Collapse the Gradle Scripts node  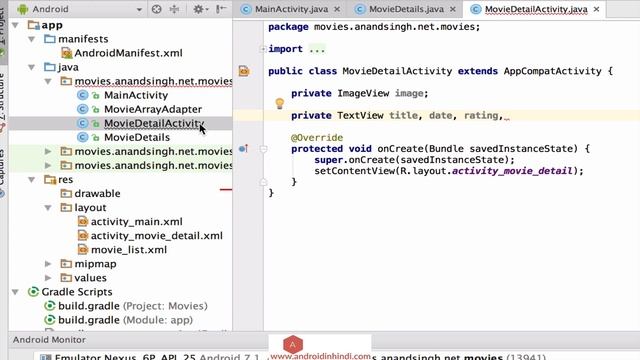point(16,292)
